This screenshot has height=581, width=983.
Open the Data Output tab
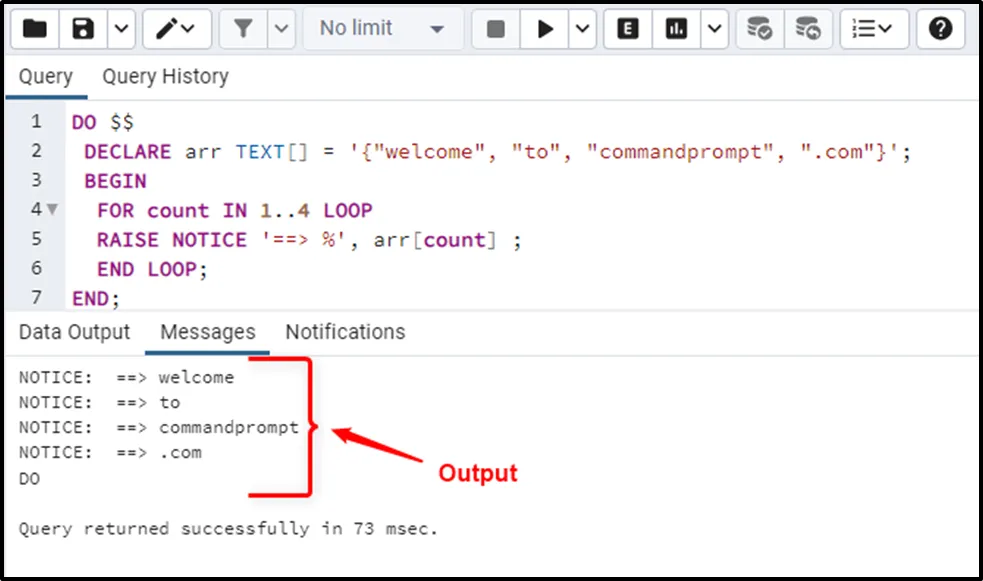(74, 332)
